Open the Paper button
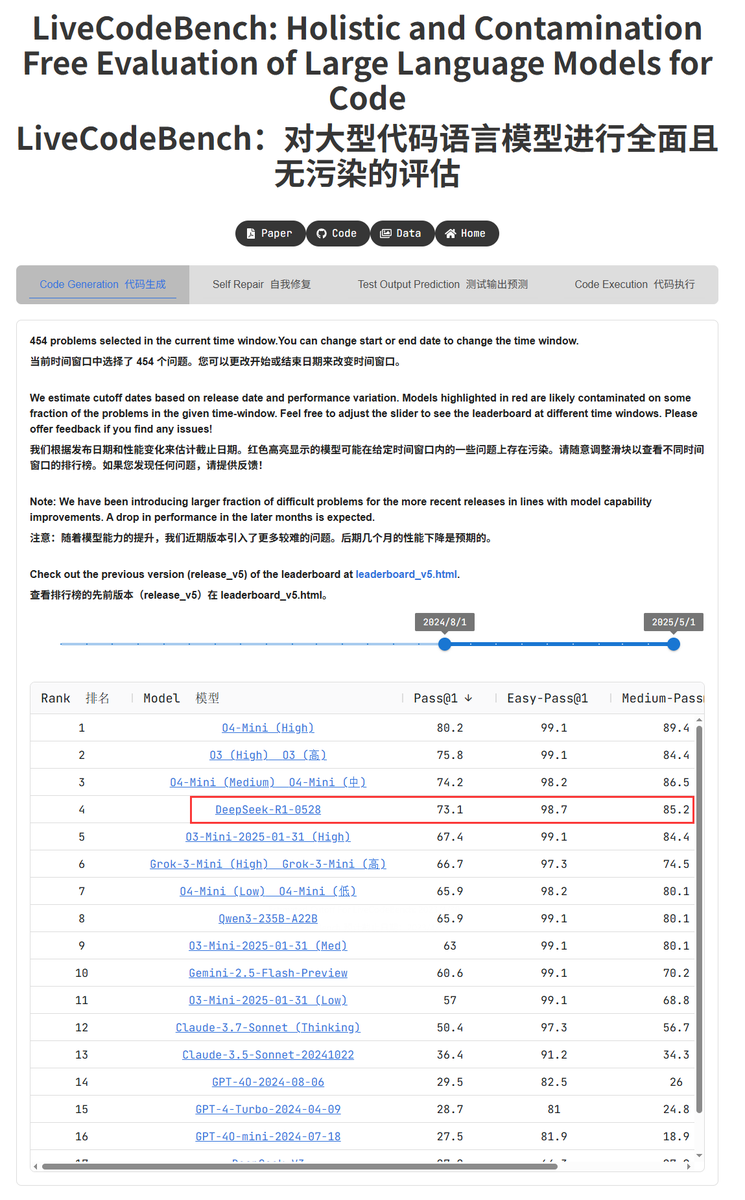Image resolution: width=745 pixels, height=1200 pixels. (270, 233)
